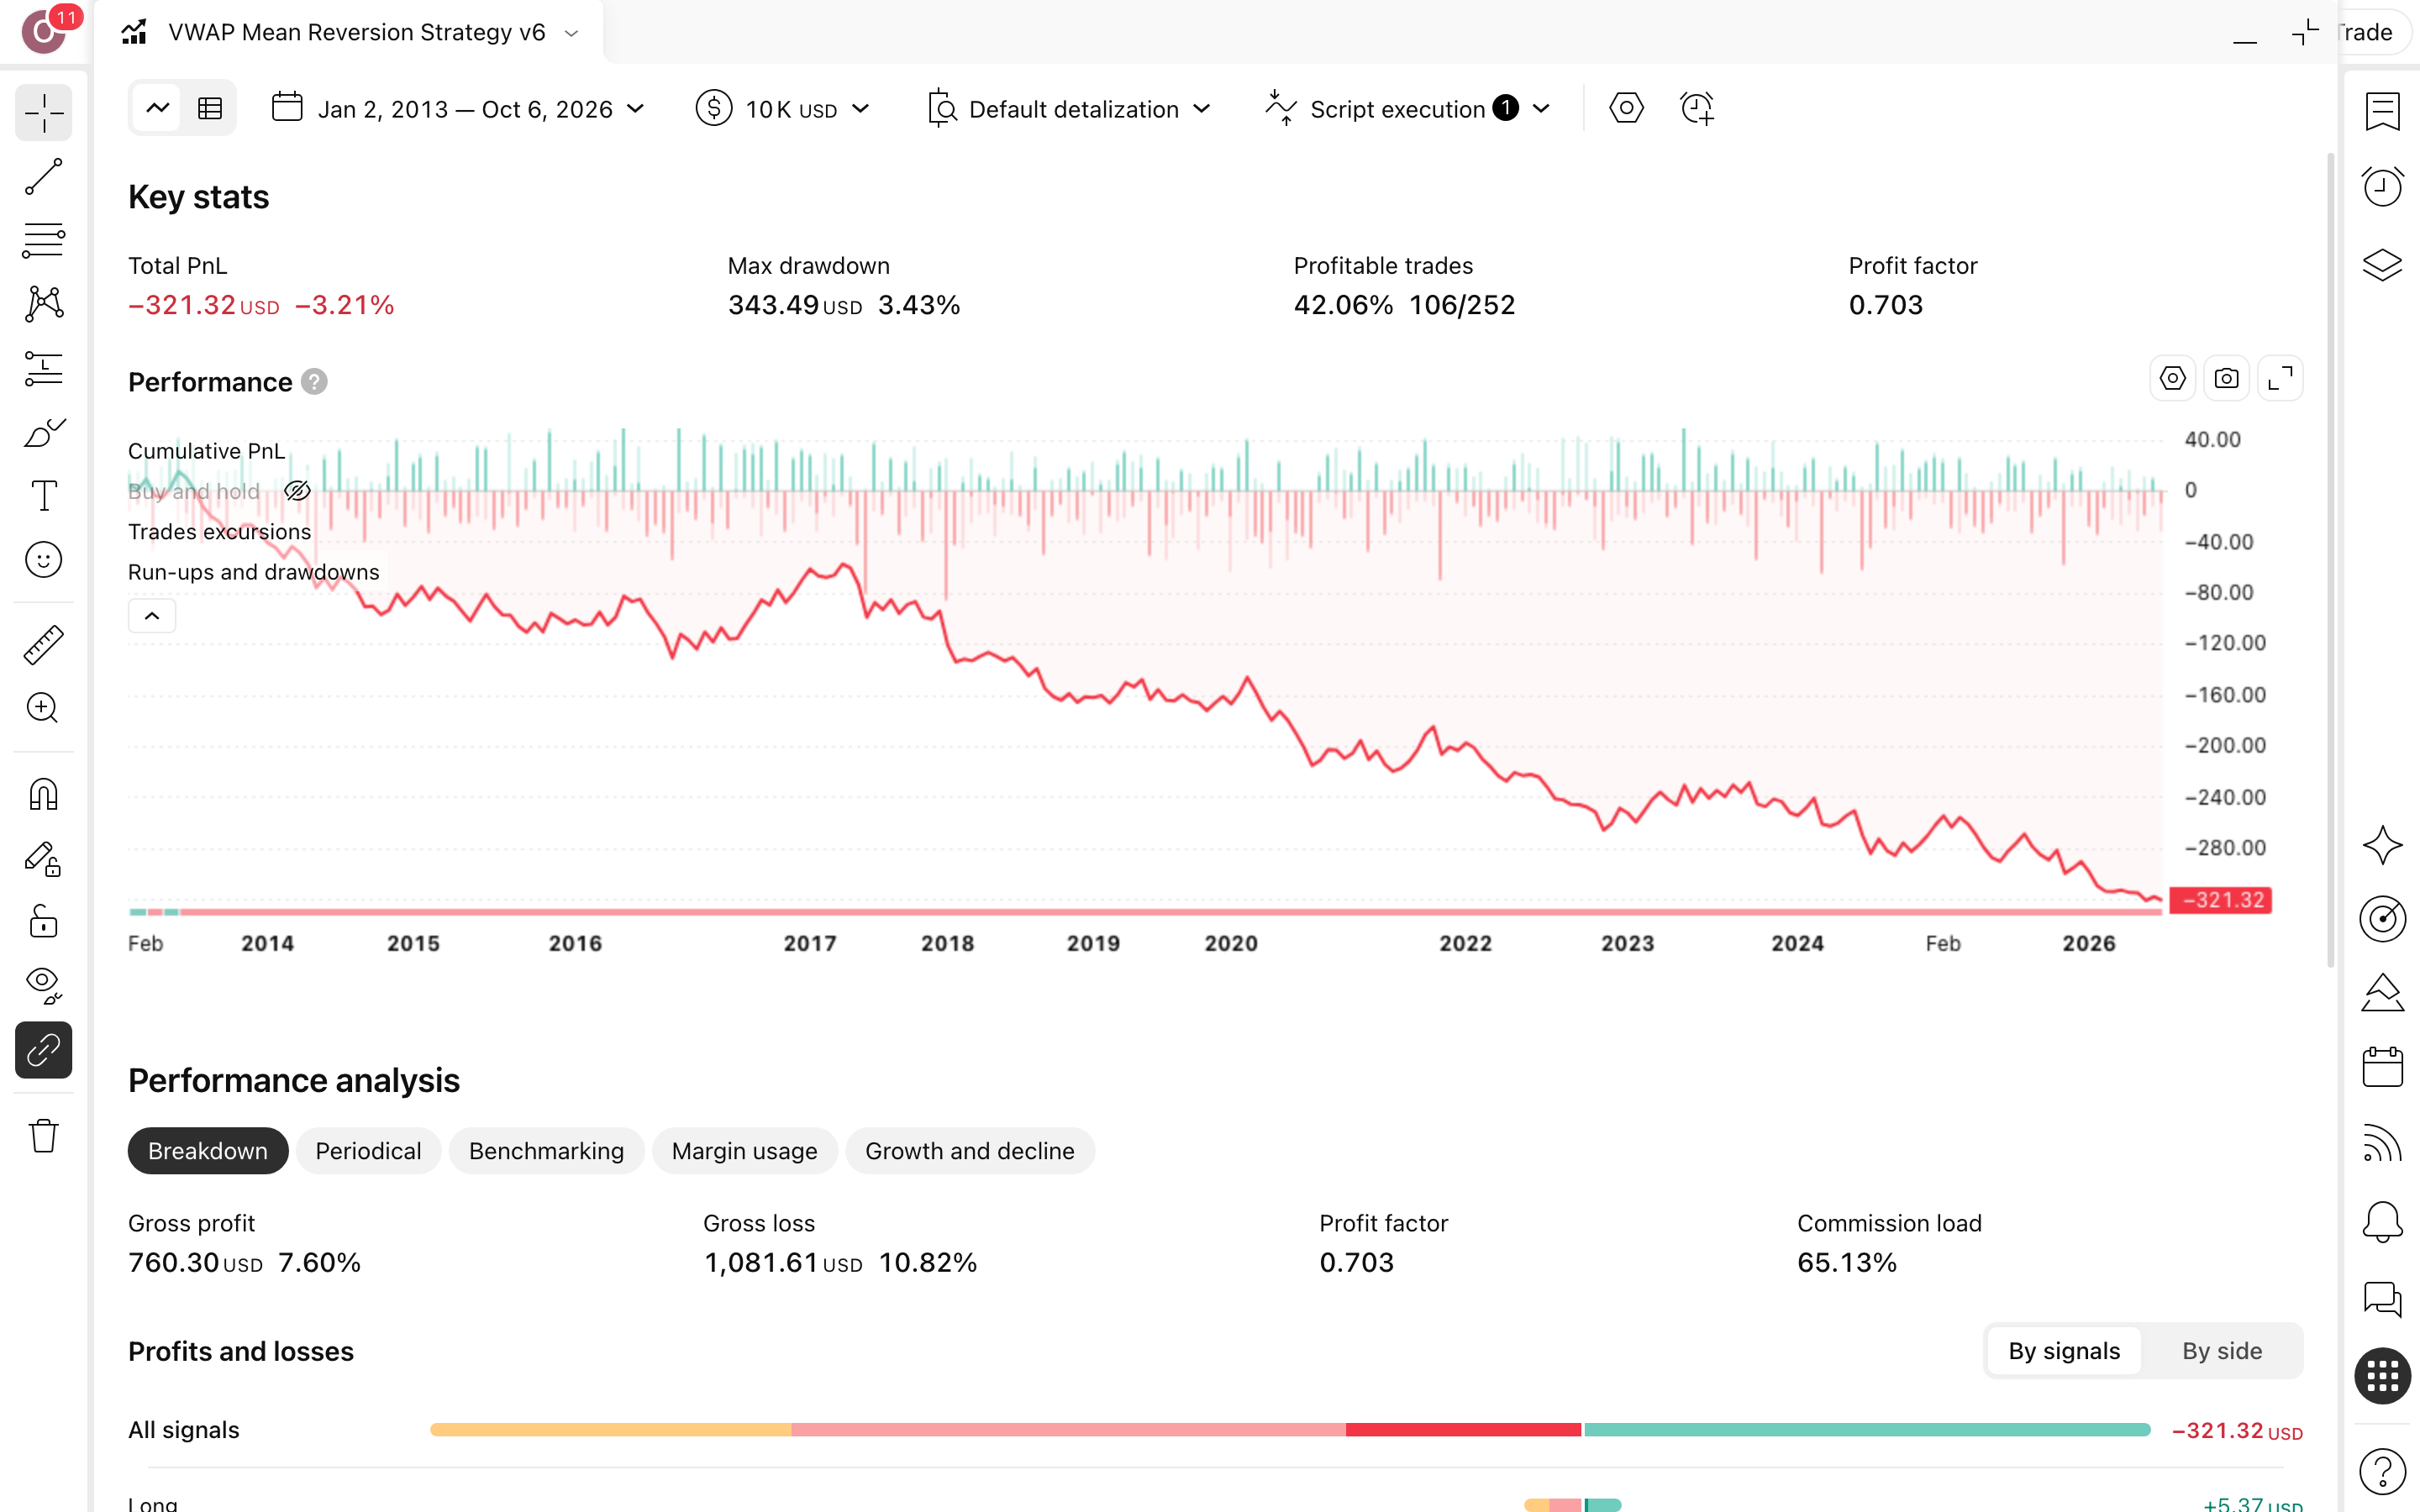Click the −321.32 price label on chart axis
2420x1512 pixels.
point(2221,900)
